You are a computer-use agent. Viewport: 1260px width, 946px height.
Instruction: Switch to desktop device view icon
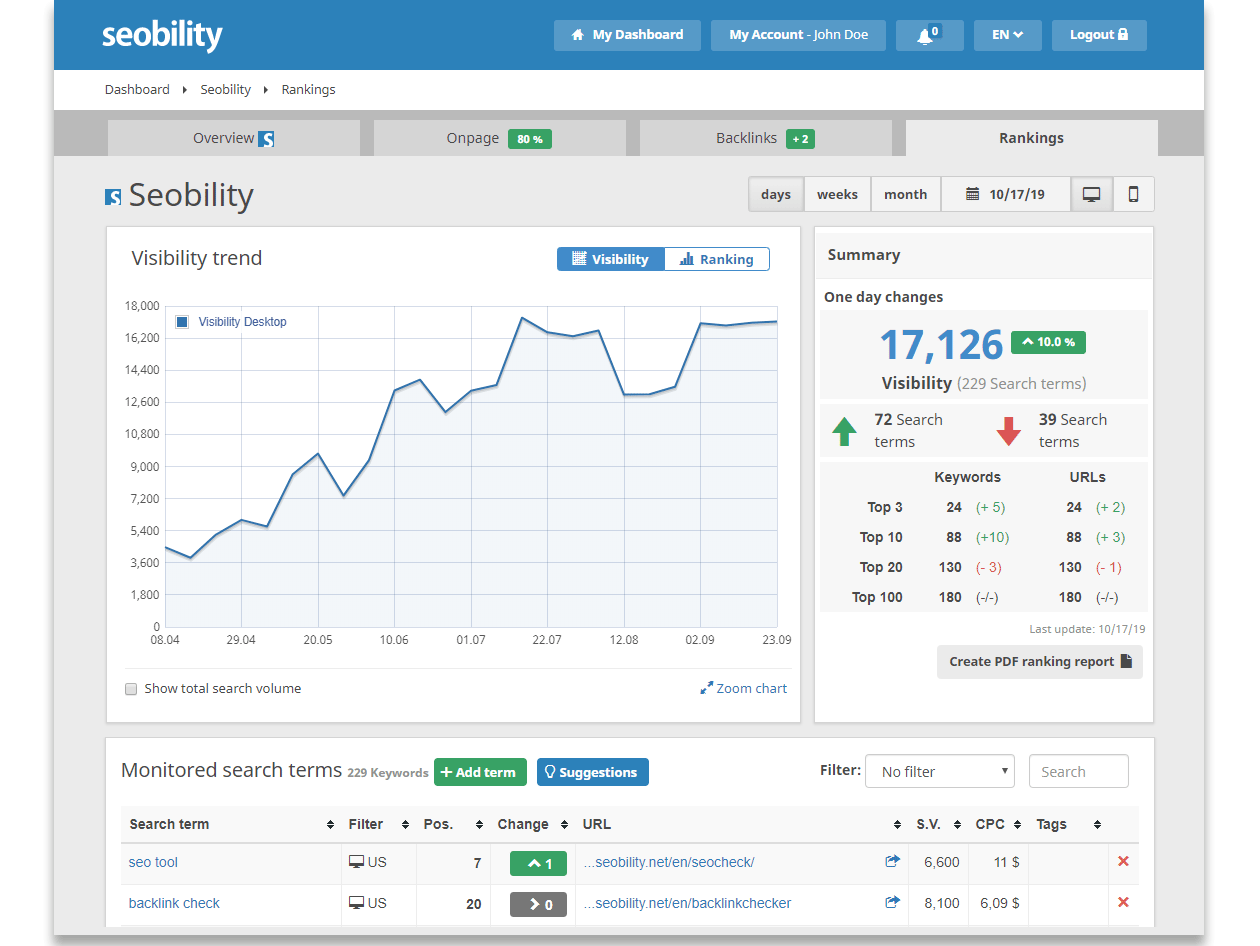pos(1091,194)
